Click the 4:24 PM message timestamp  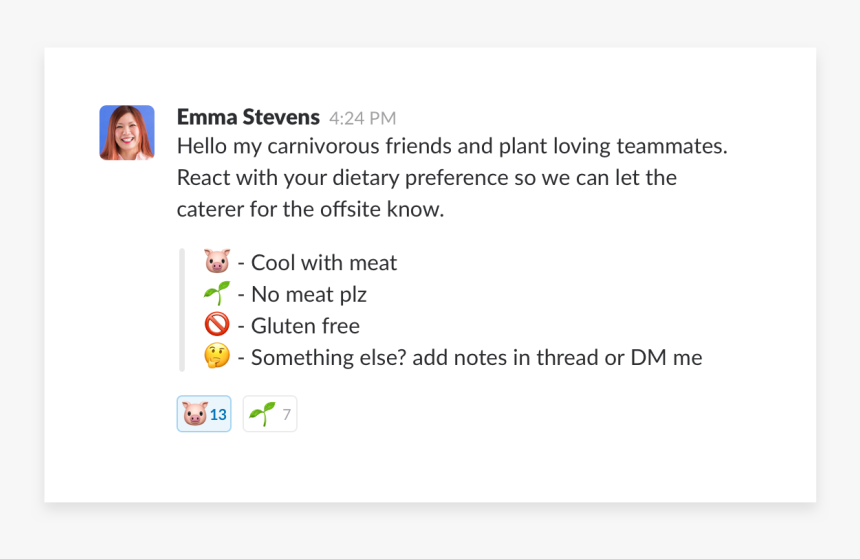point(363,118)
